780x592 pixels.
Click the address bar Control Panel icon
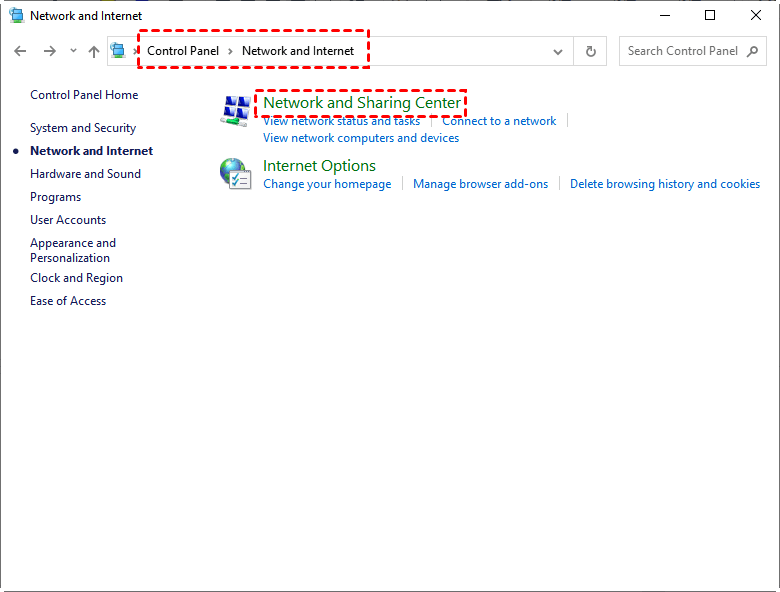tap(119, 51)
